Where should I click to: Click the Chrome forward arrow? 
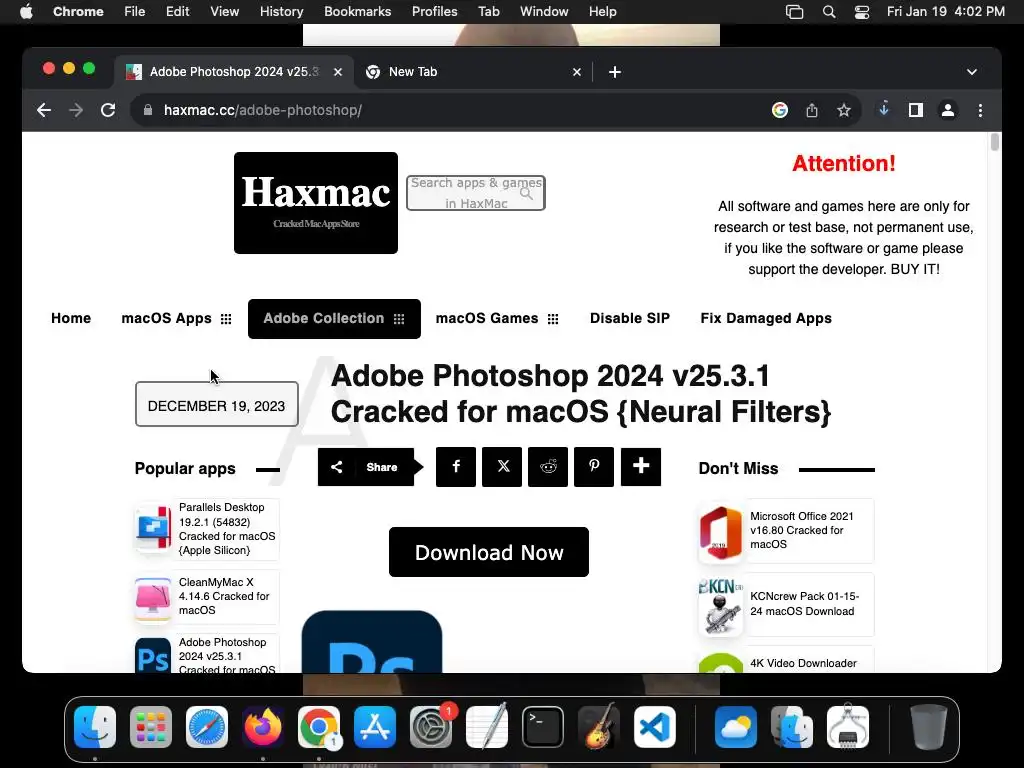pyautogui.click(x=76, y=110)
